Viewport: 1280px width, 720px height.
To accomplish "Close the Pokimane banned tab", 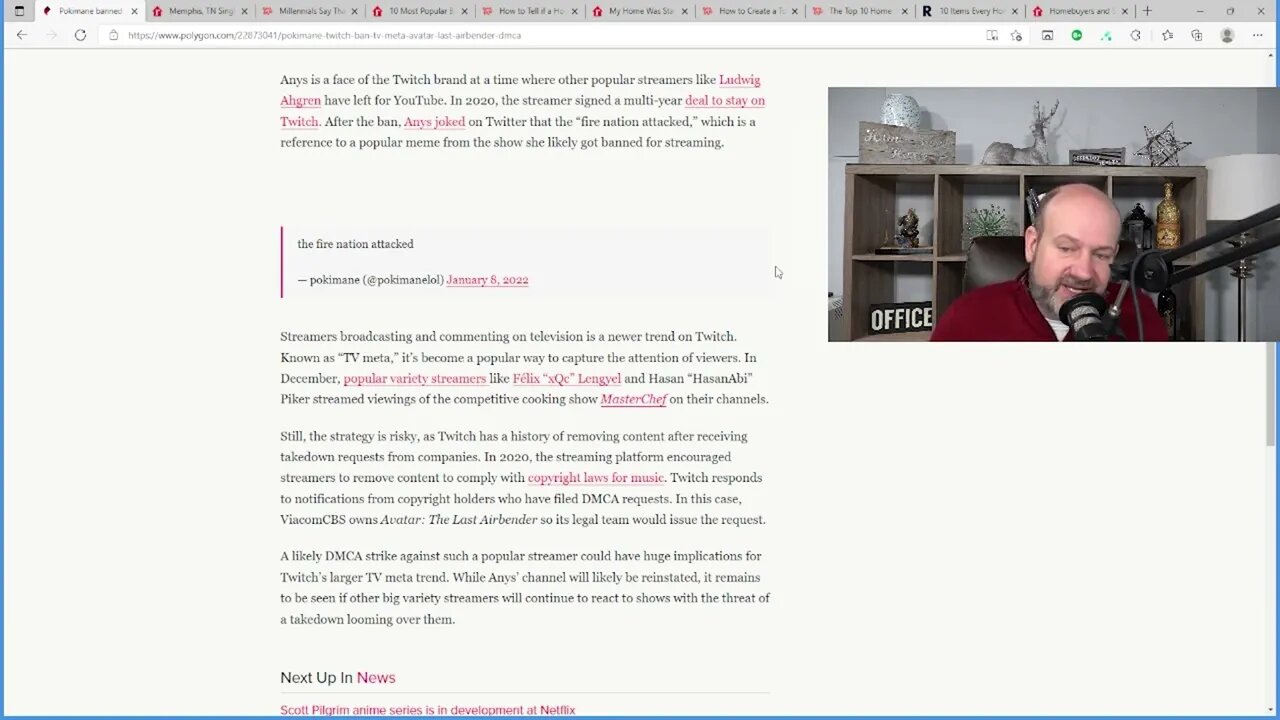I will (134, 11).
